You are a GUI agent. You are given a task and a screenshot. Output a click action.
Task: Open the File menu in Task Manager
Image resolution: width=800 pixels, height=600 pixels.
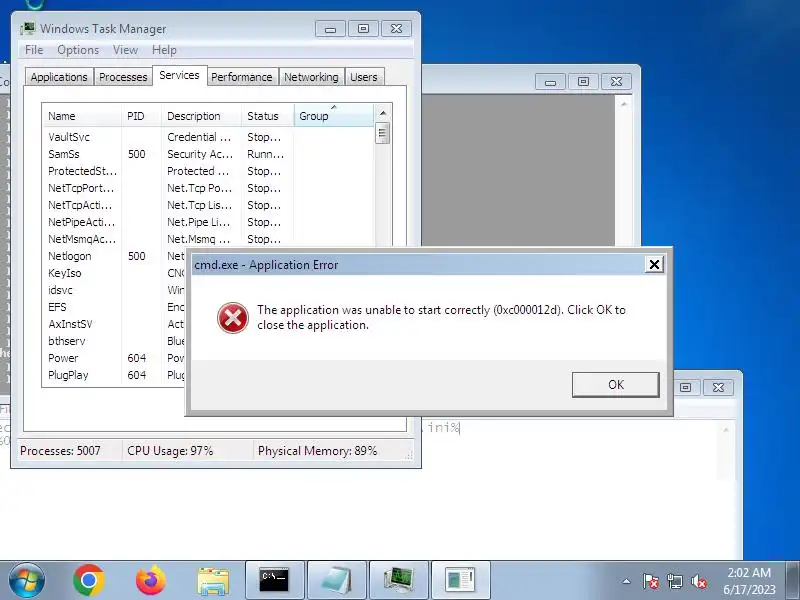click(34, 50)
